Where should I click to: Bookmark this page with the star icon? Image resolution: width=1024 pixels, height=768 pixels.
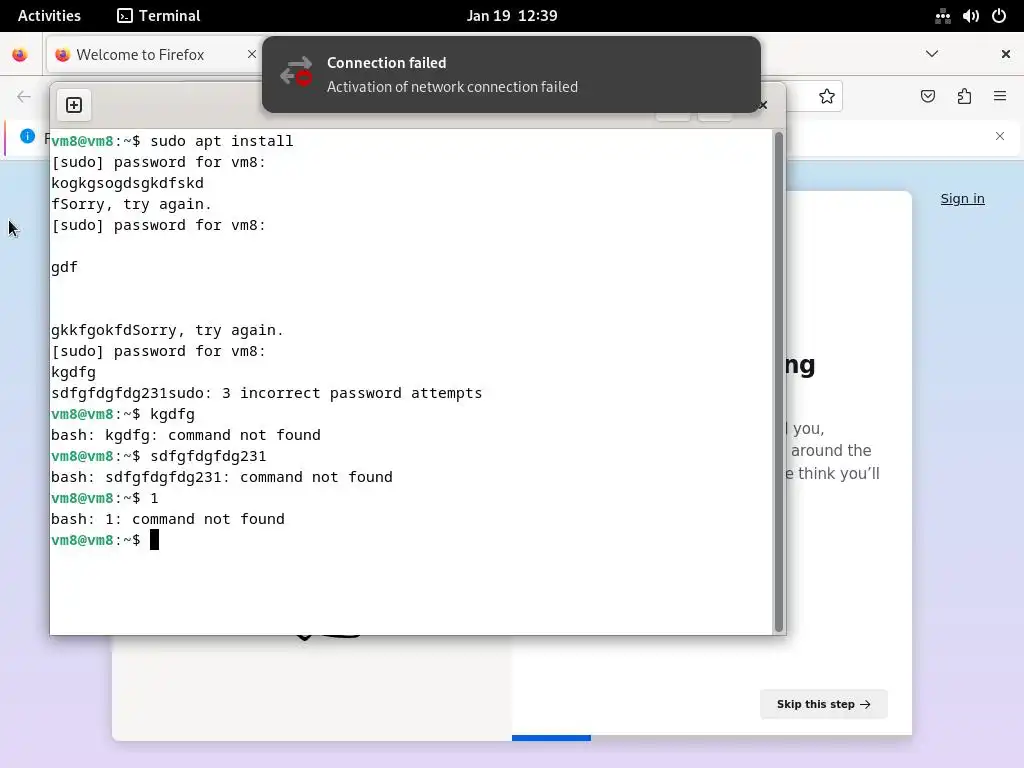pyautogui.click(x=827, y=97)
